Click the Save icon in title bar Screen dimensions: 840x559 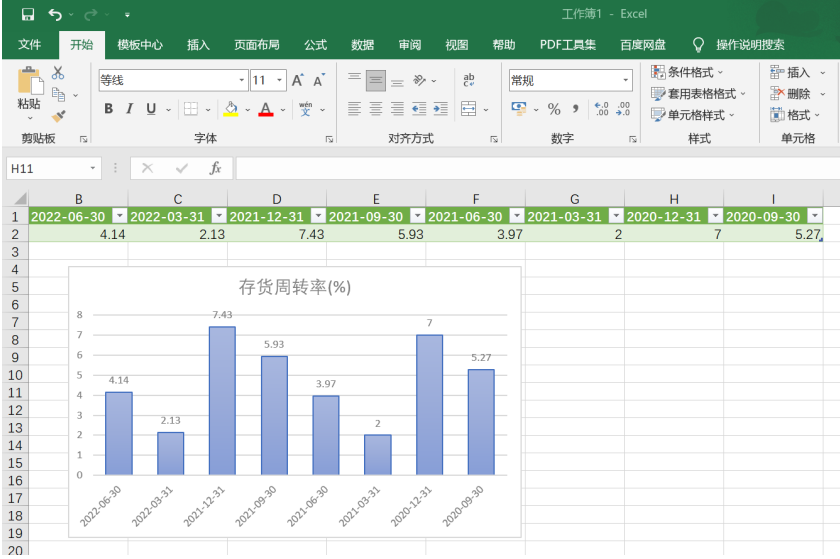27,14
